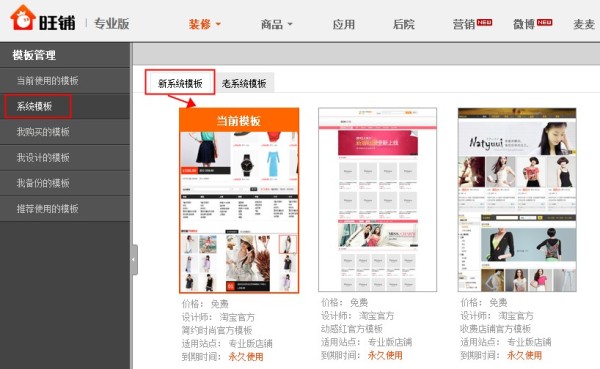600x369 pixels.
Task: Click the 旺铺 house logo icon
Action: (23, 18)
